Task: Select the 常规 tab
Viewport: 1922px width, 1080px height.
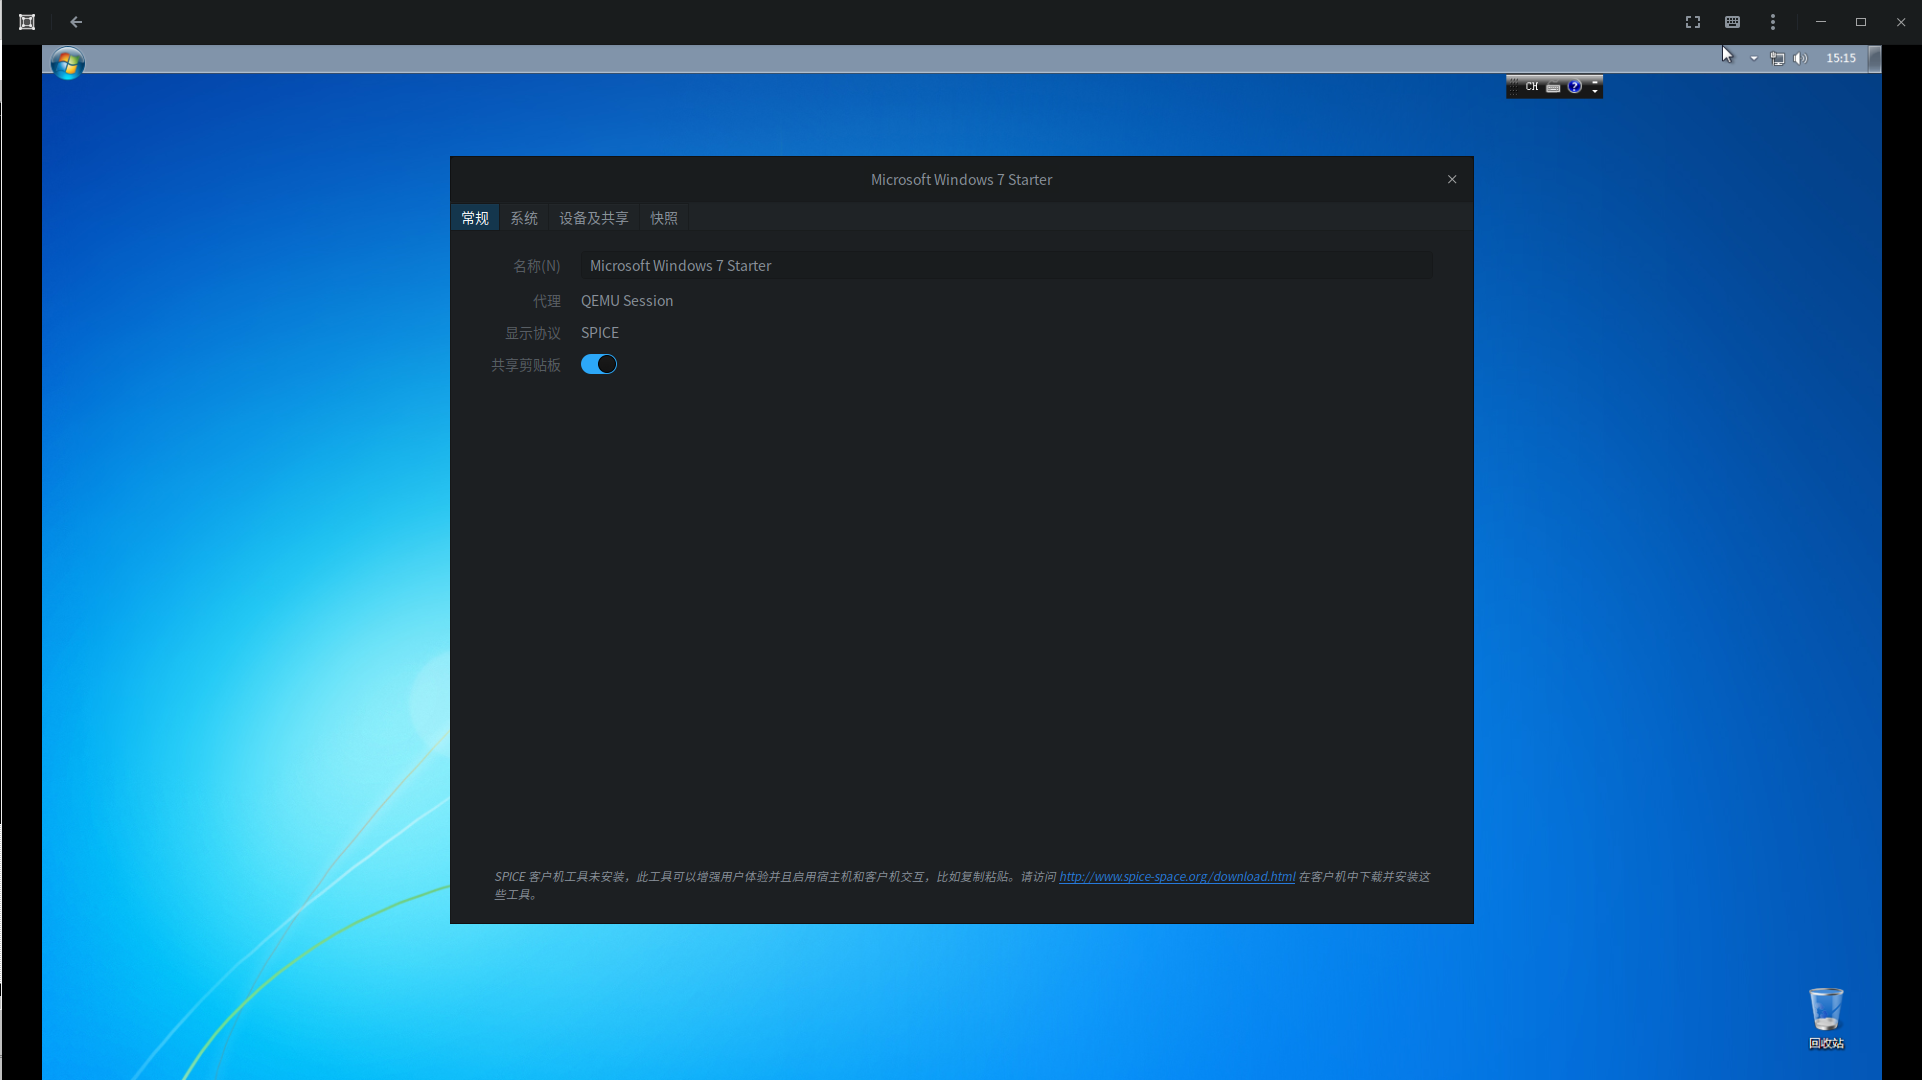Action: click(475, 218)
